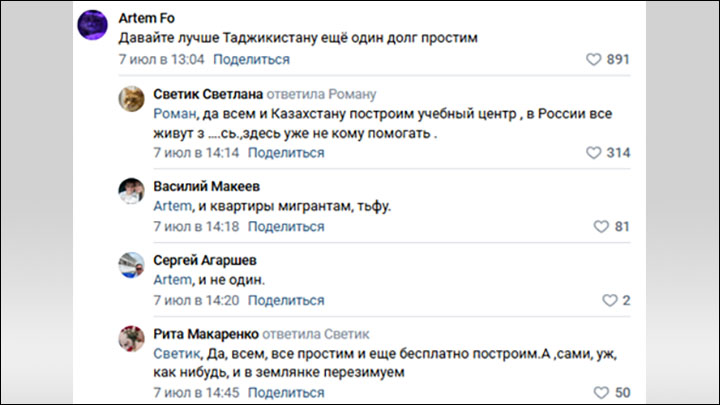The height and width of the screenshot is (405, 720).
Task: Click the "Светик" mention in Рита's reply
Action: (x=174, y=353)
